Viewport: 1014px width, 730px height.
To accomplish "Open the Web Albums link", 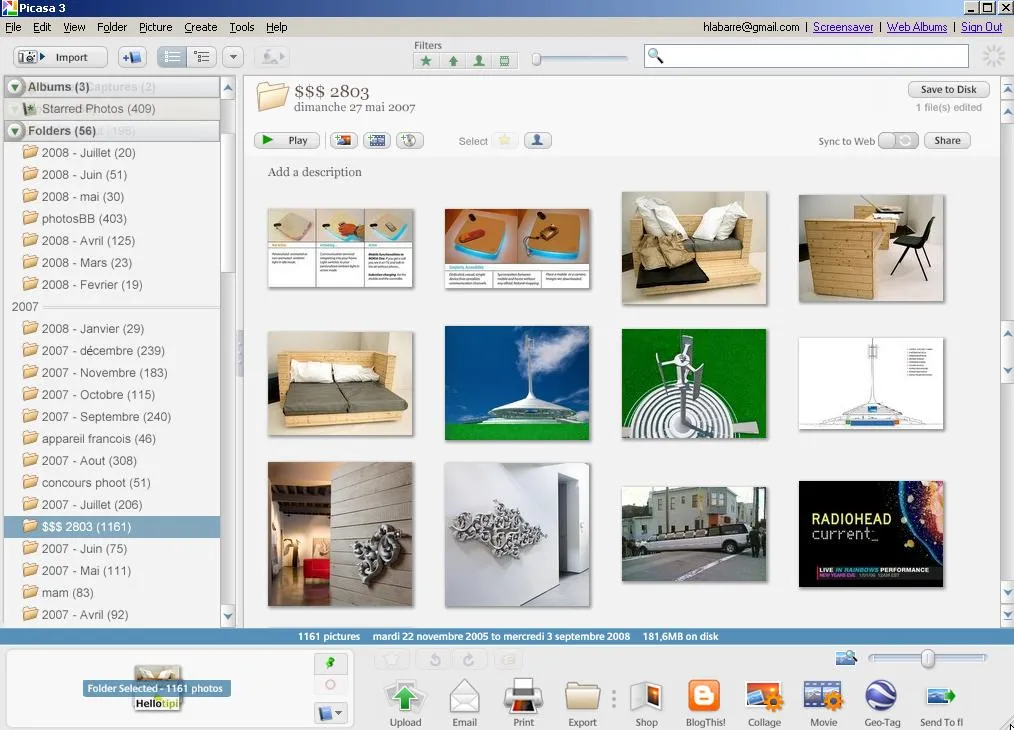I will [x=917, y=27].
